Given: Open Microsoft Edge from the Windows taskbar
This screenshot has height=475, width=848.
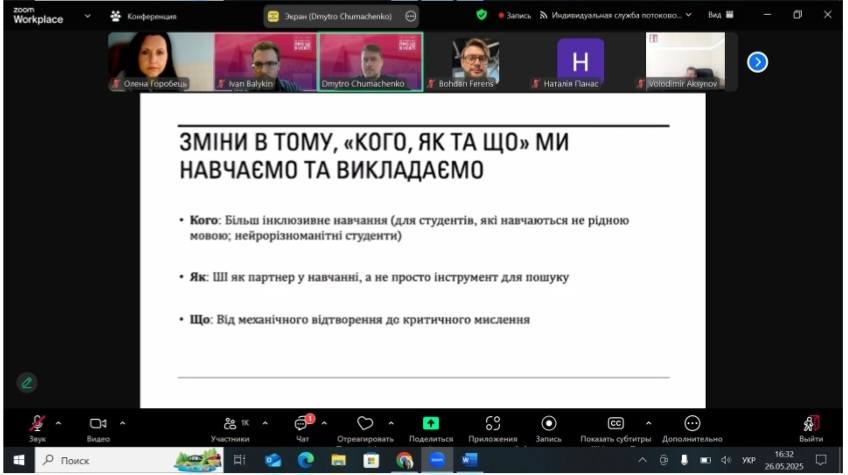Looking at the screenshot, I should coord(306,460).
